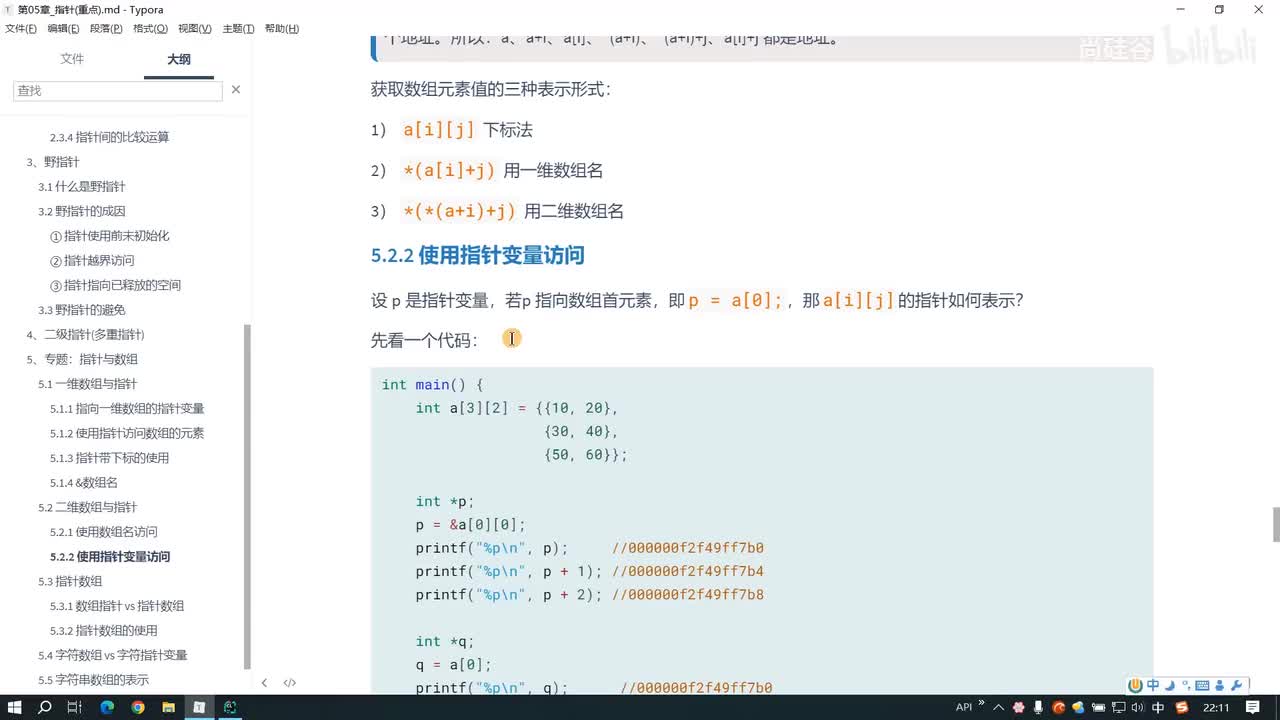1280x720 pixels.
Task: Go to 5.1.3 指针带下标的使用
Action: [x=110, y=458]
